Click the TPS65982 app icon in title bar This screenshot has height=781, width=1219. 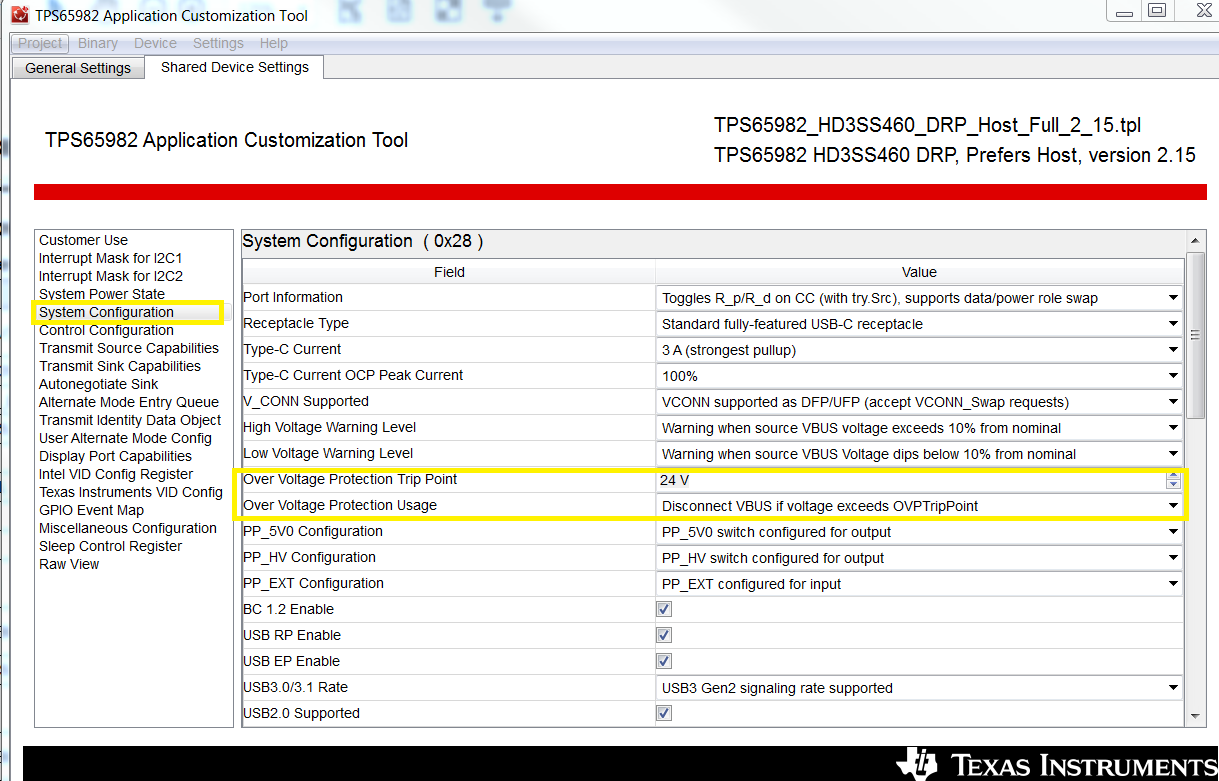point(20,15)
